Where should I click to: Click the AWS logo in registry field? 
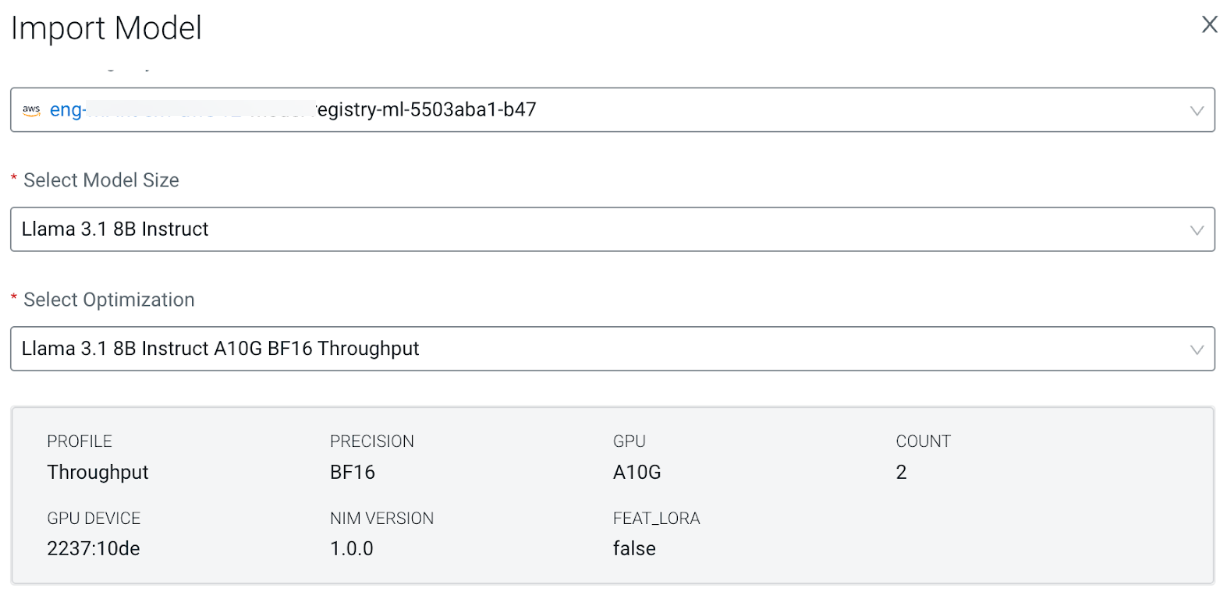point(32,110)
